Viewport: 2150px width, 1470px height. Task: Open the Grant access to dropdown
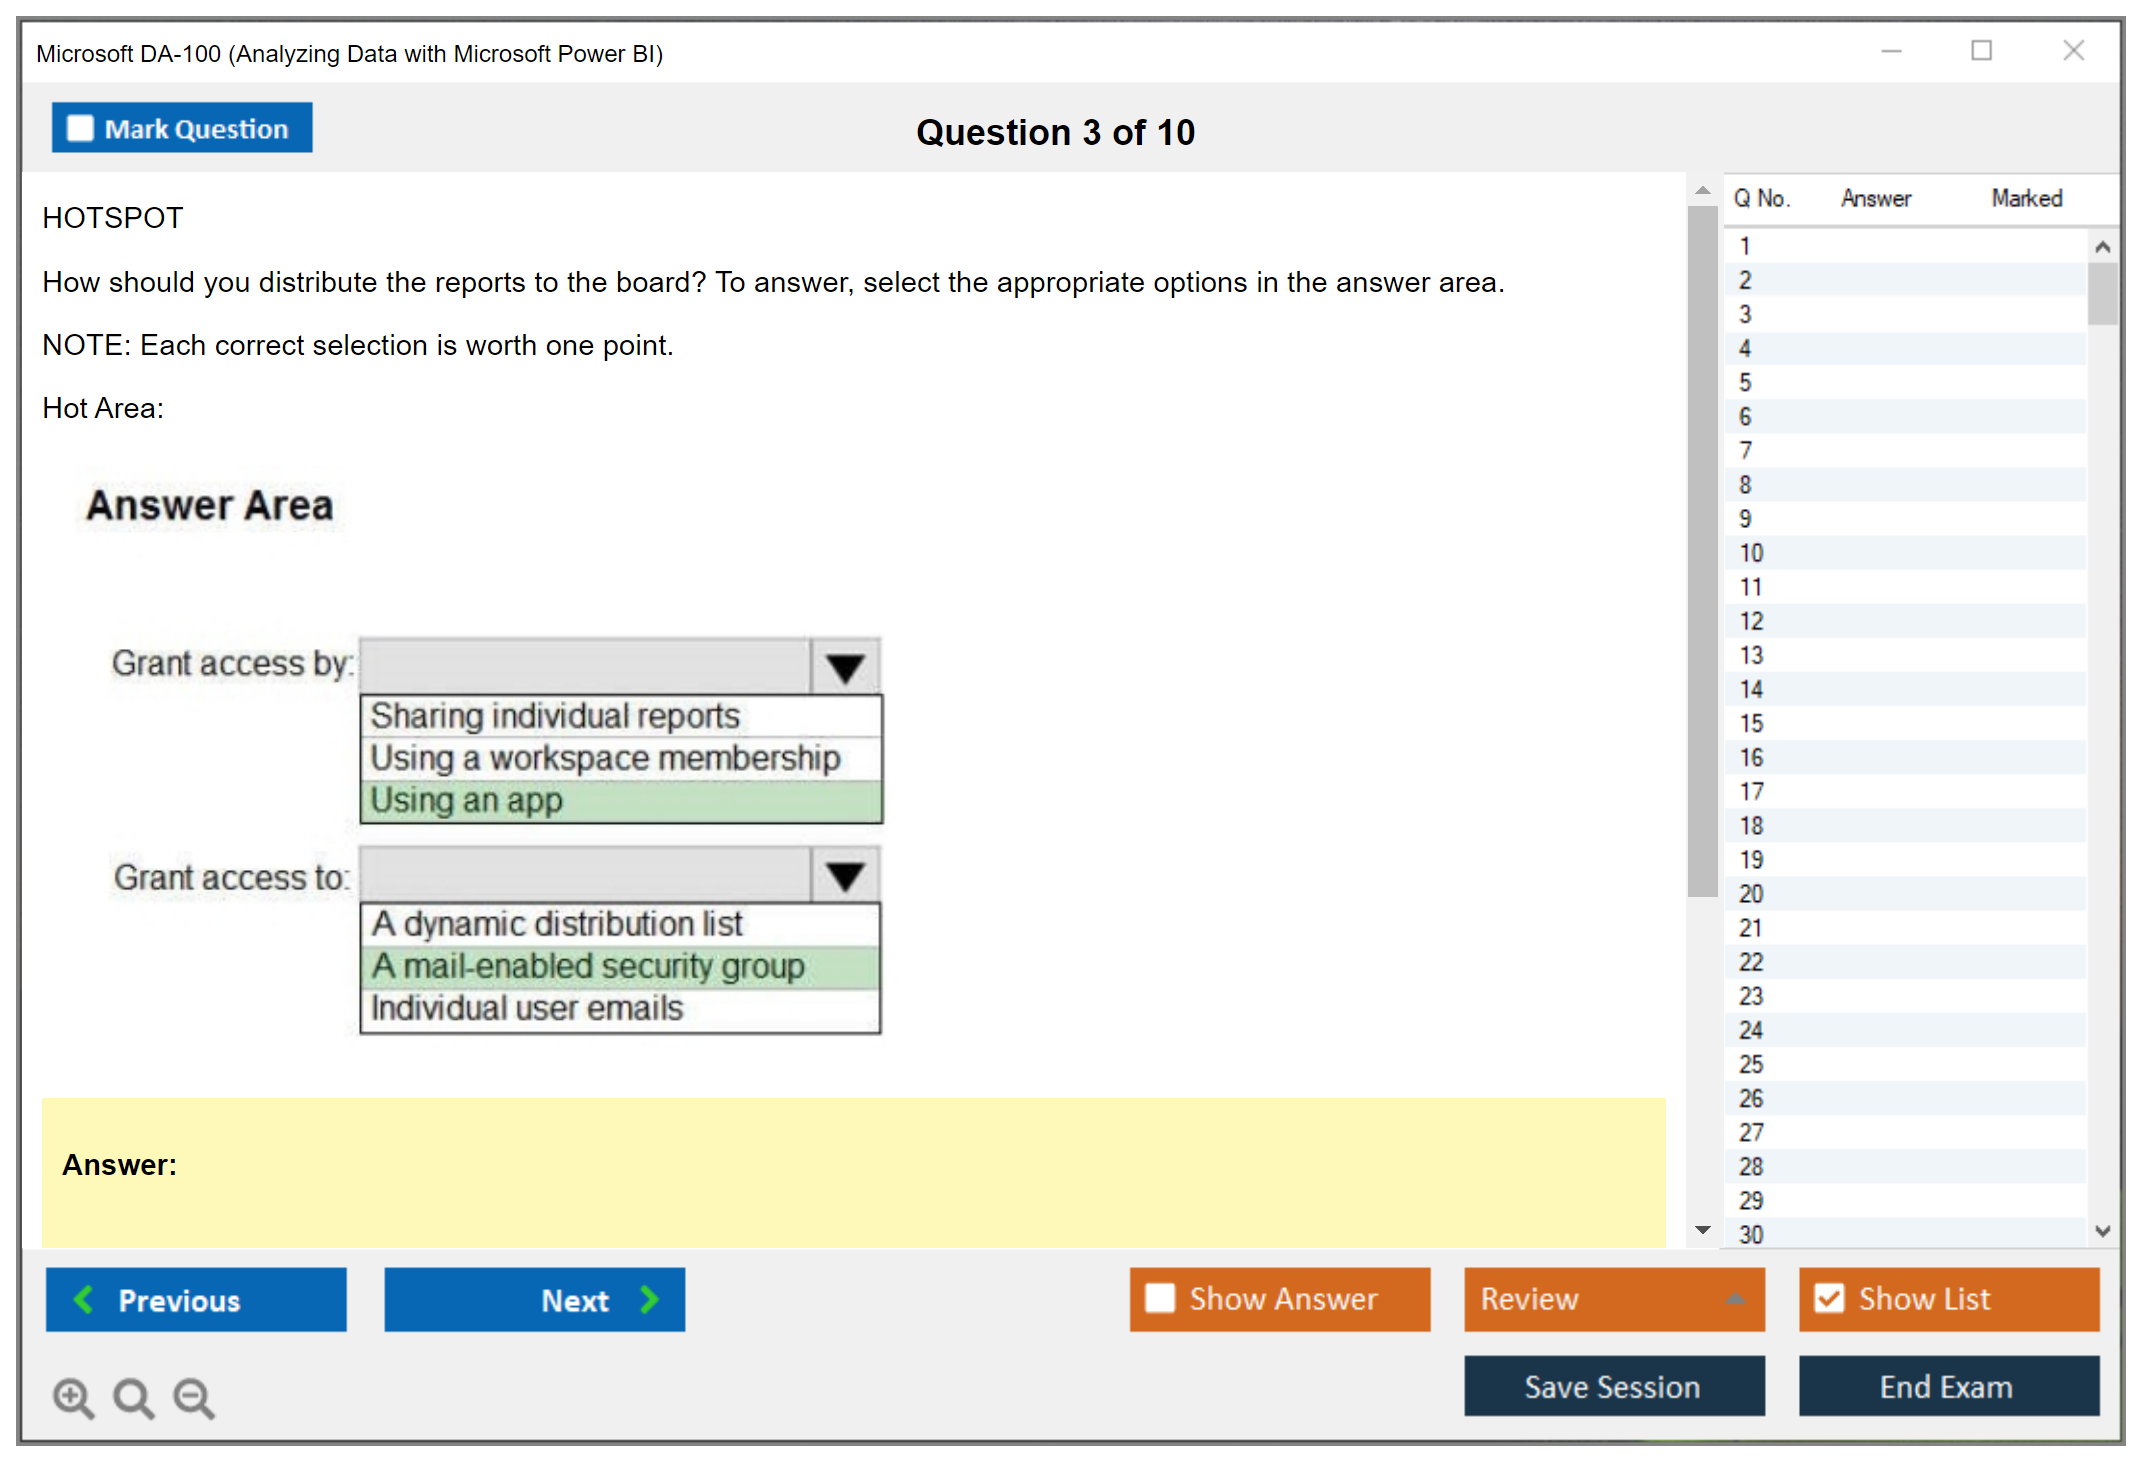pos(845,876)
